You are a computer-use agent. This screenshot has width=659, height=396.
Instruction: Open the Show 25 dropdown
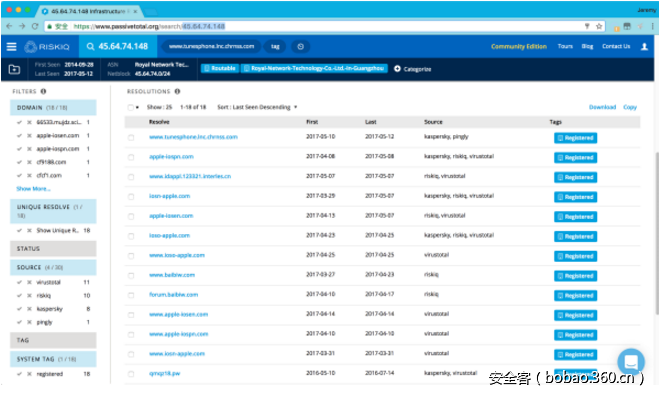(x=159, y=107)
